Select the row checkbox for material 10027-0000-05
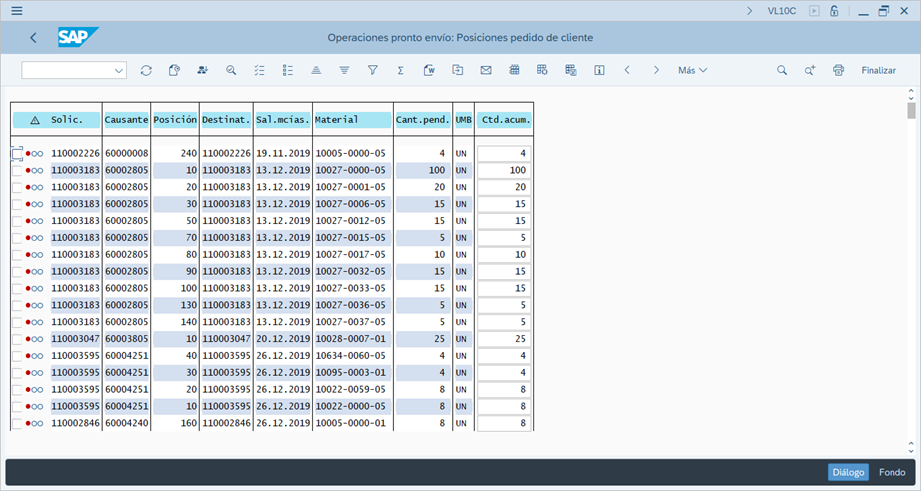Screen dimensions: 921x491 click(x=17, y=170)
